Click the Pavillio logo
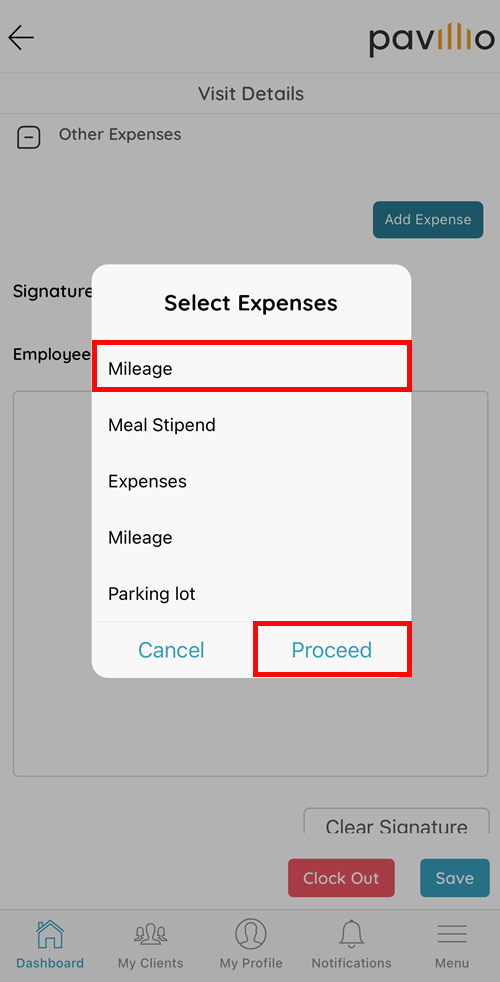Screen dimensions: 500x982 [x=432, y=39]
